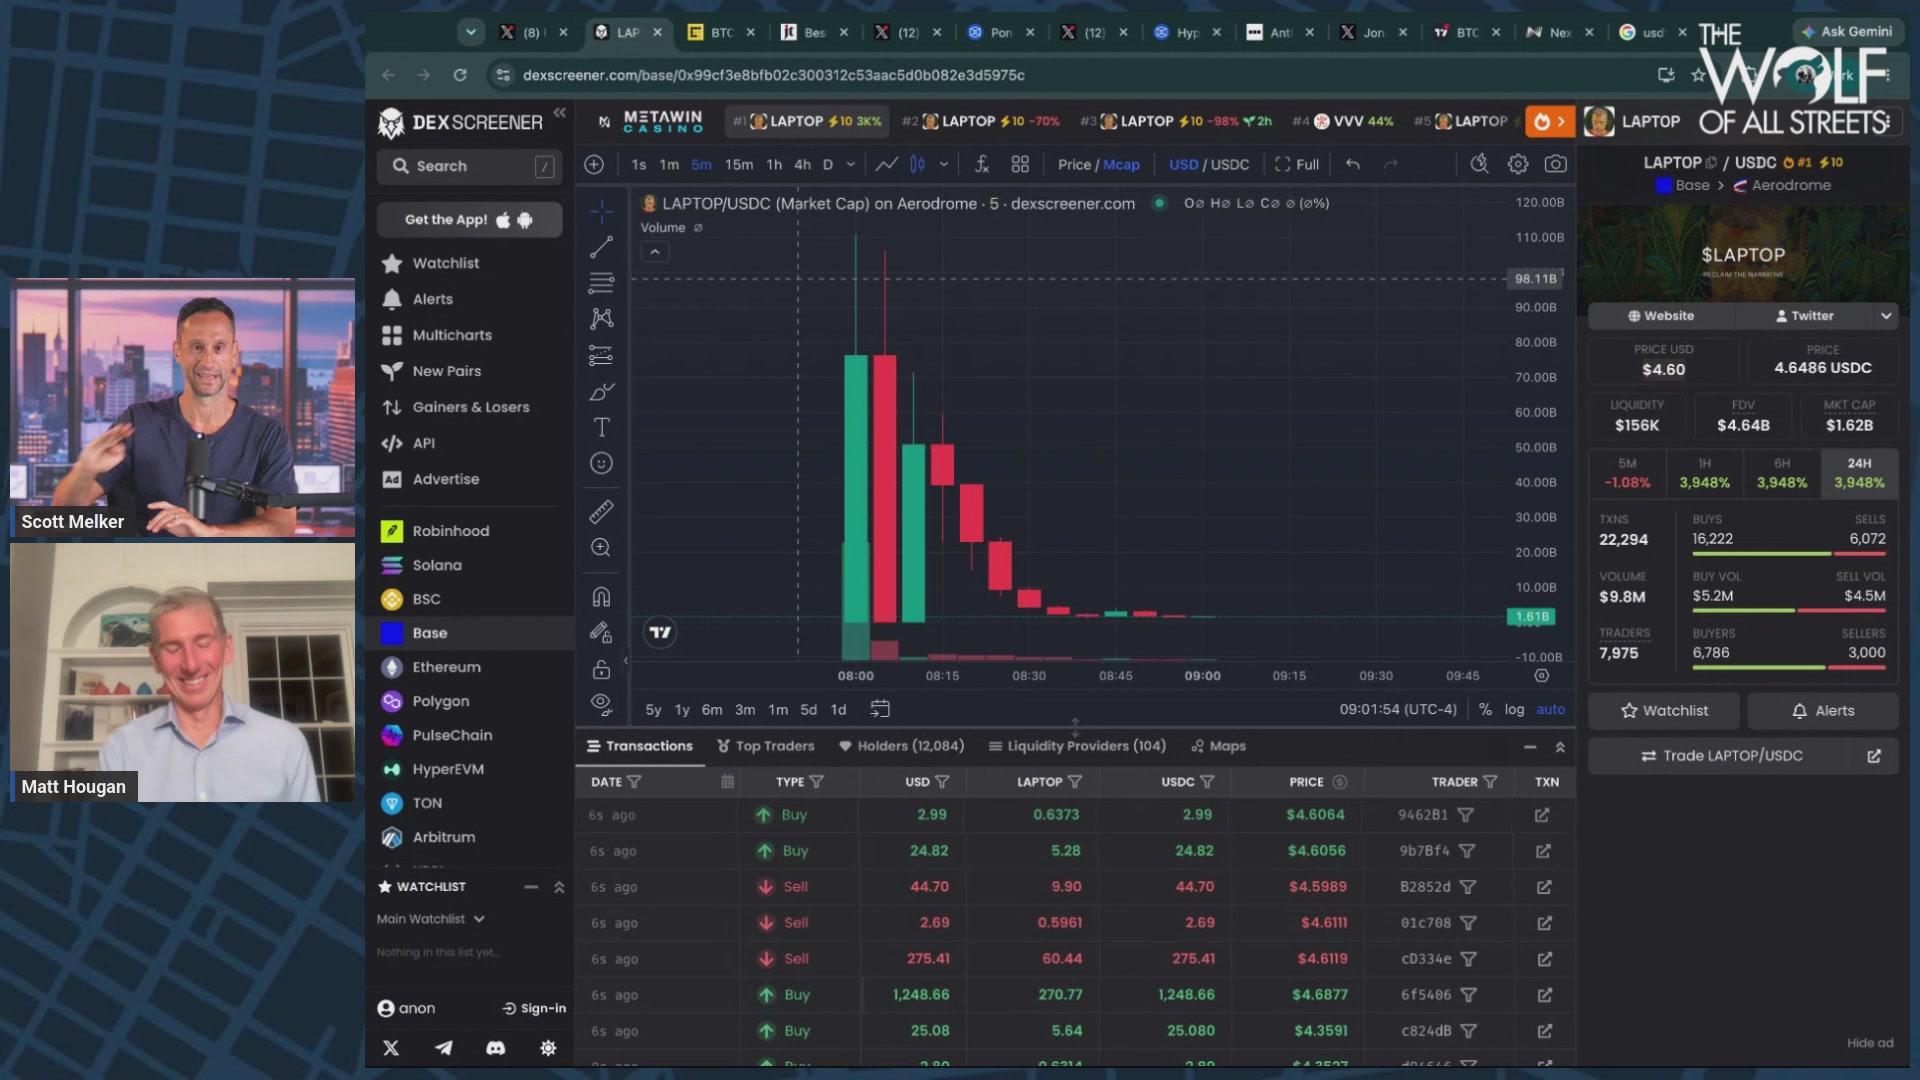The width and height of the screenshot is (1920, 1080).
Task: Select the Solana chain in sidebar
Action: click(x=437, y=565)
